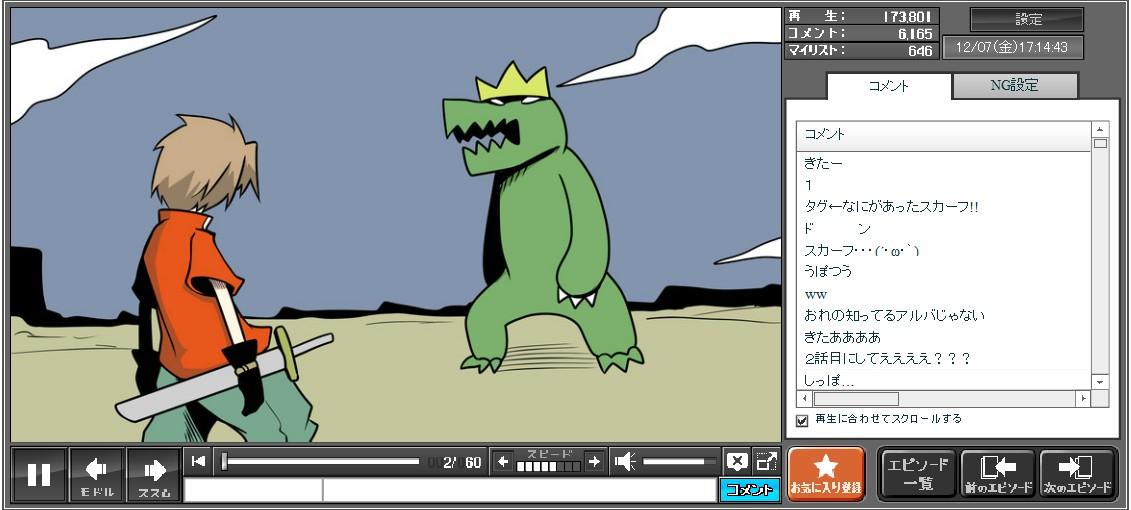Click the ススム forward arrow button
Viewport: 1131px width, 510px height.
coord(154,474)
